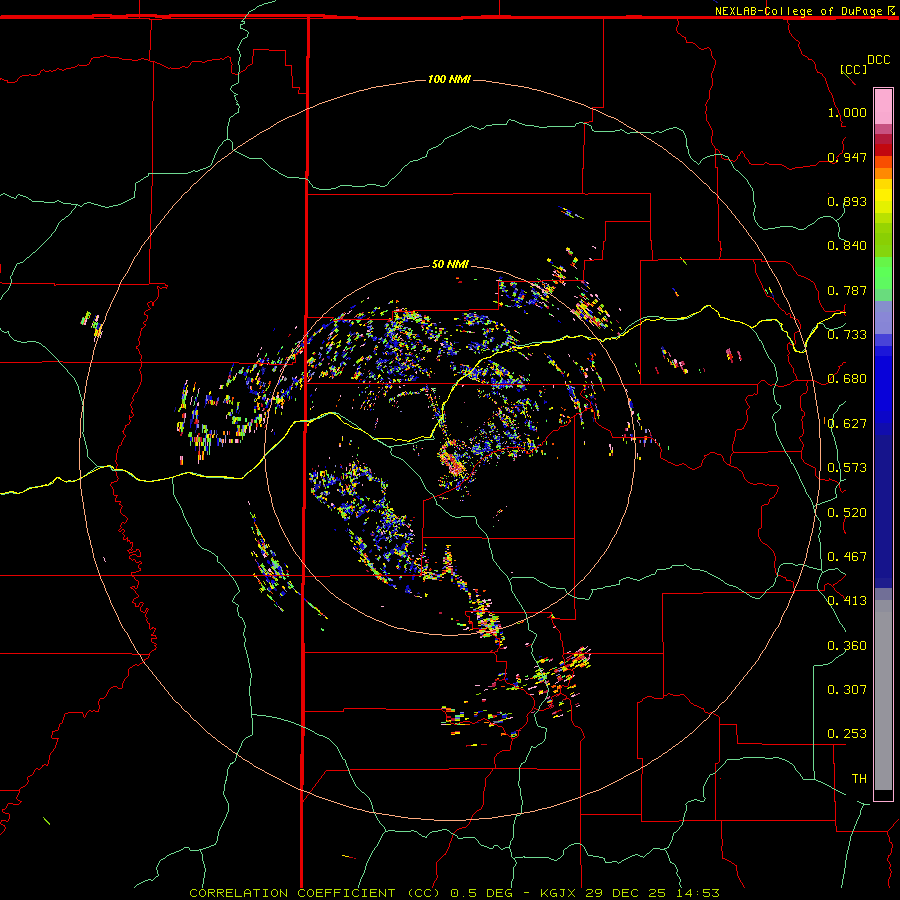Image resolution: width=900 pixels, height=900 pixels.
Task: Pick the bright blue color scale segment
Action: 883,390
